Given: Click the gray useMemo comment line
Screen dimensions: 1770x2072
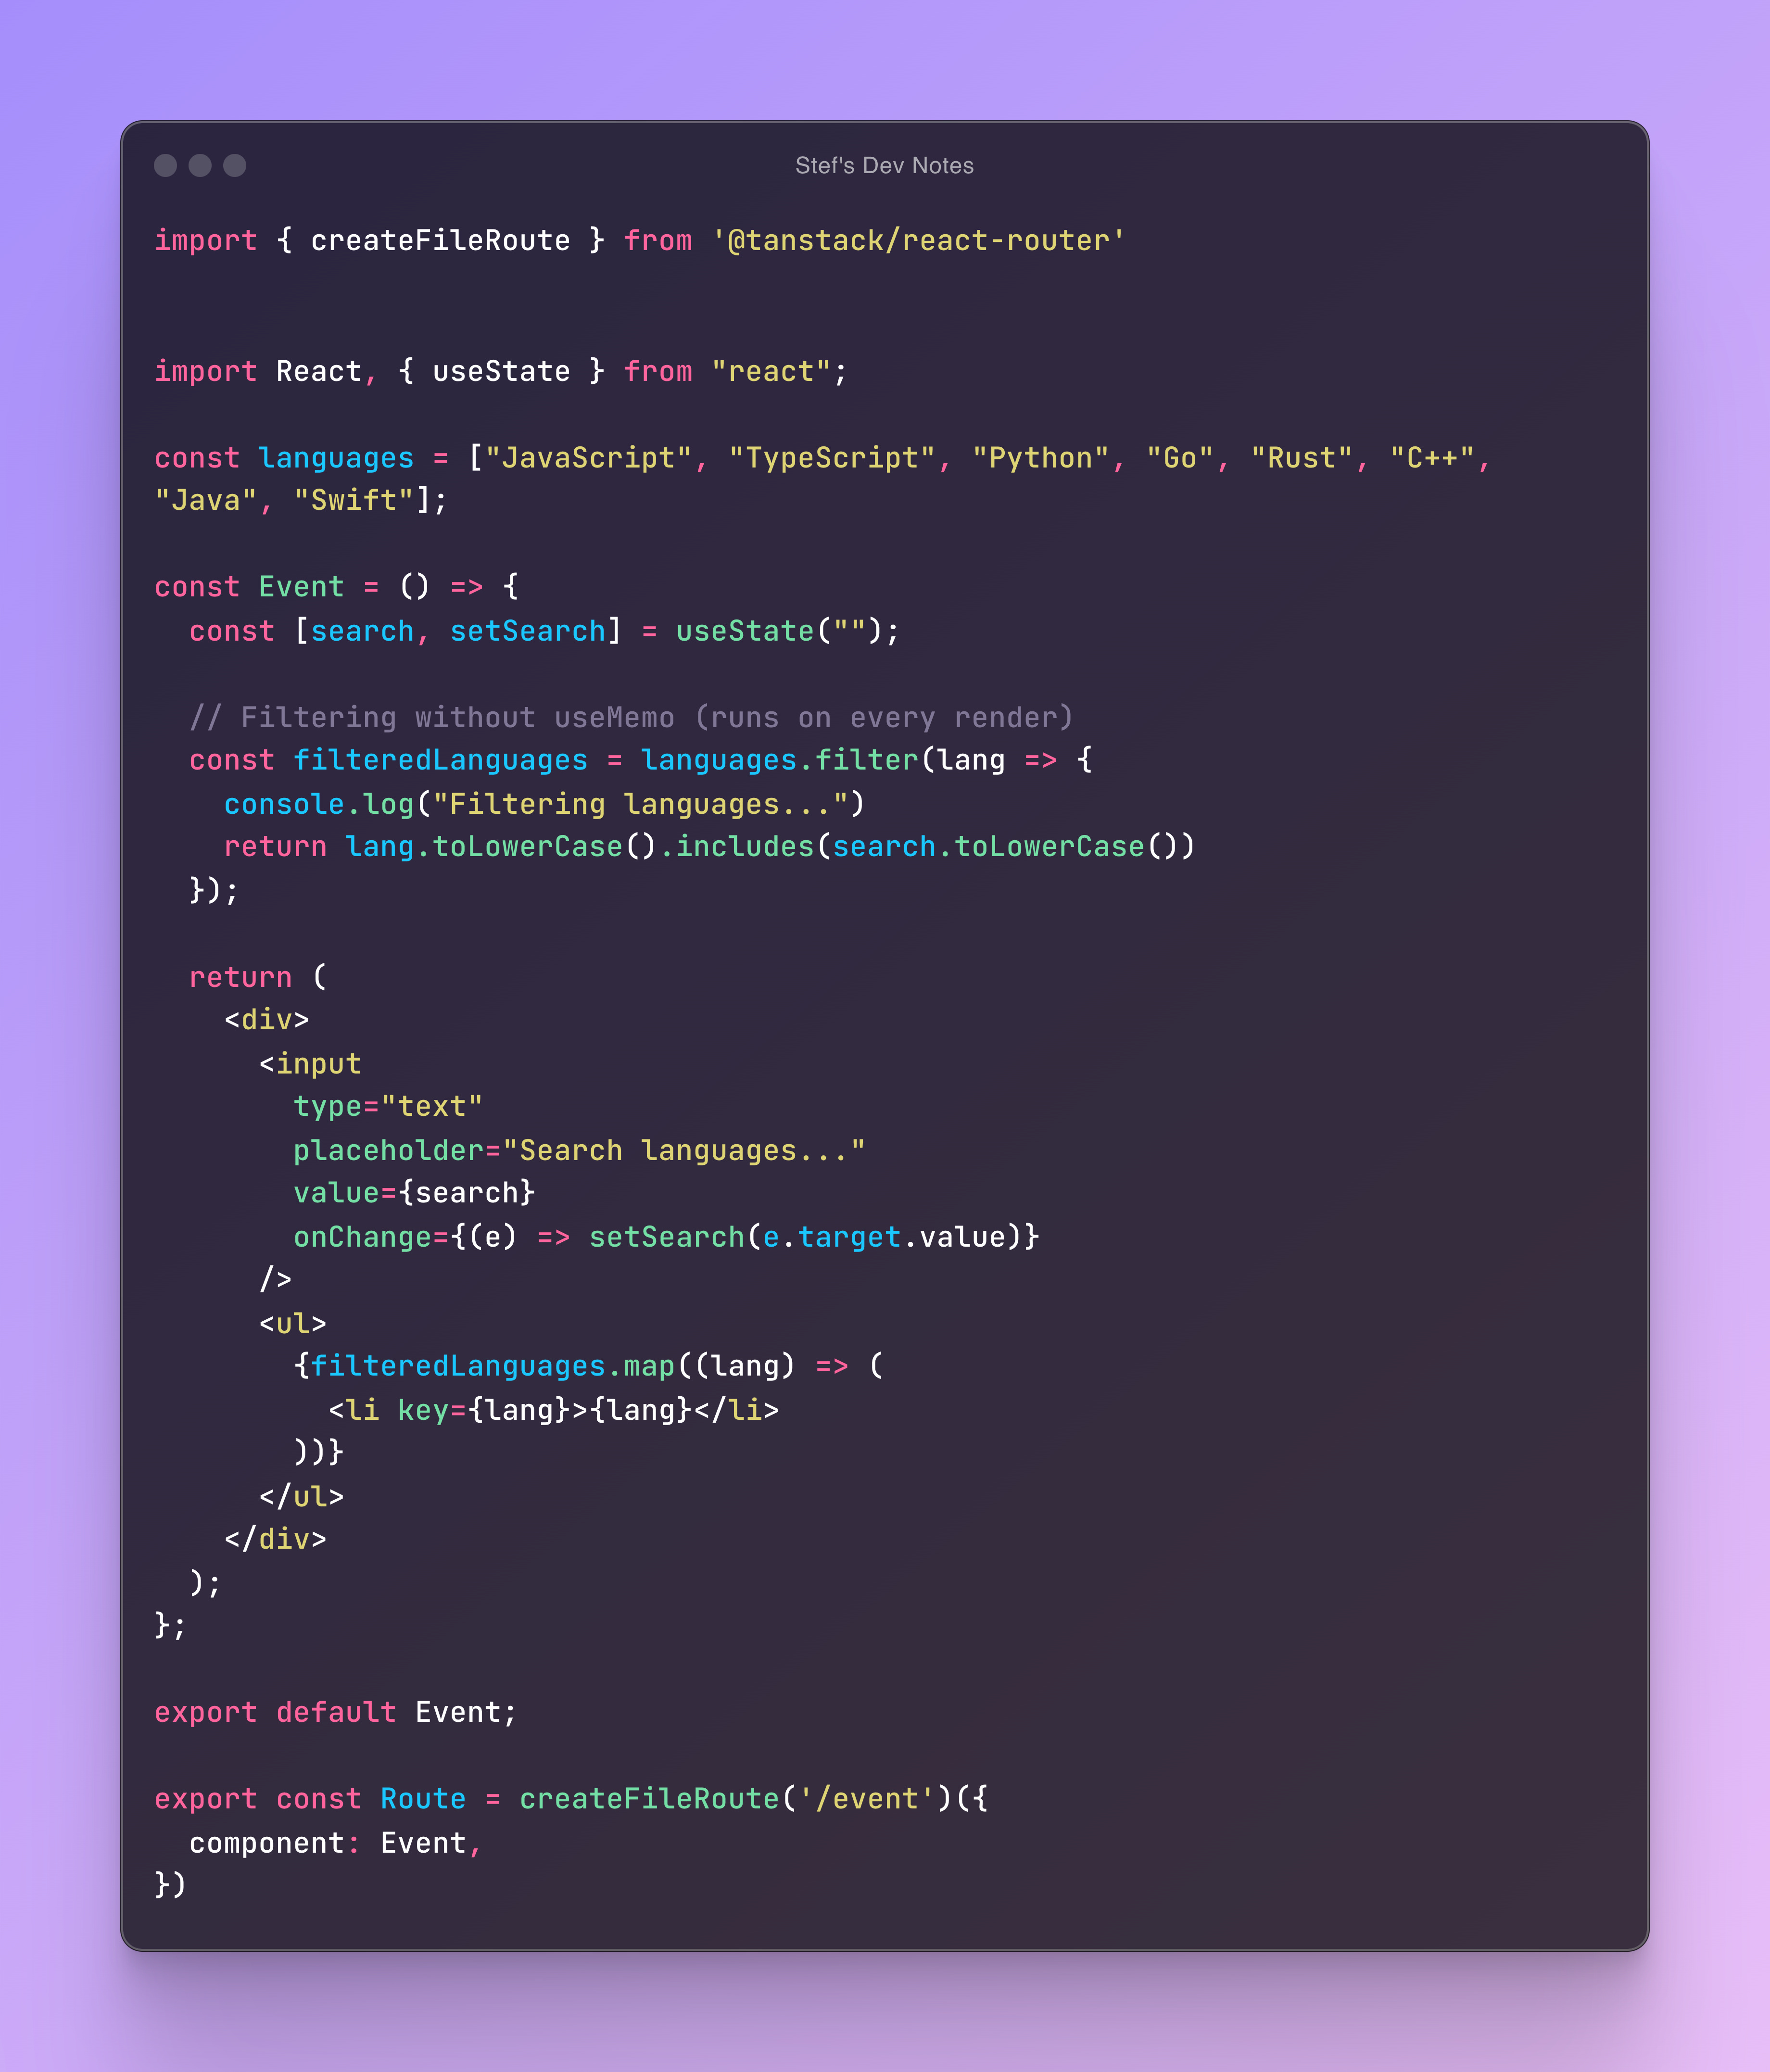Looking at the screenshot, I should click(631, 717).
